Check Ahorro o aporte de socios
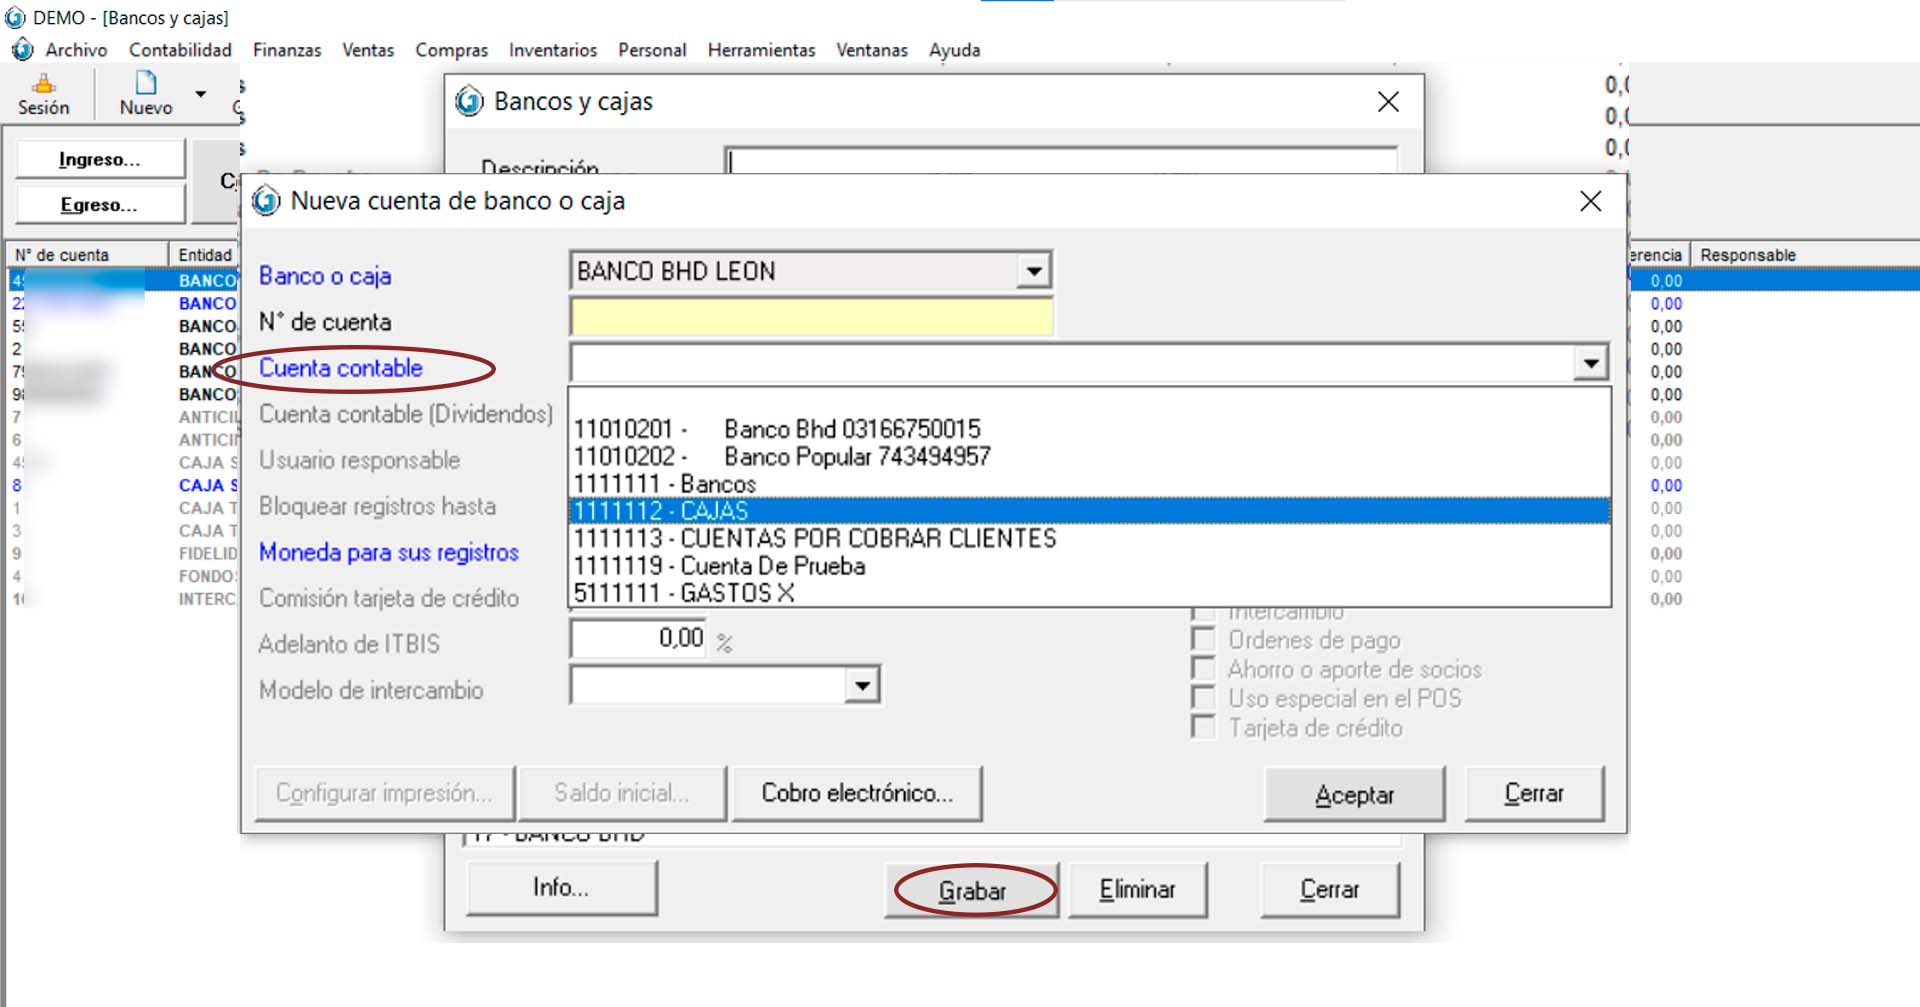Viewport: 1920px width, 1007px height. tap(1204, 669)
